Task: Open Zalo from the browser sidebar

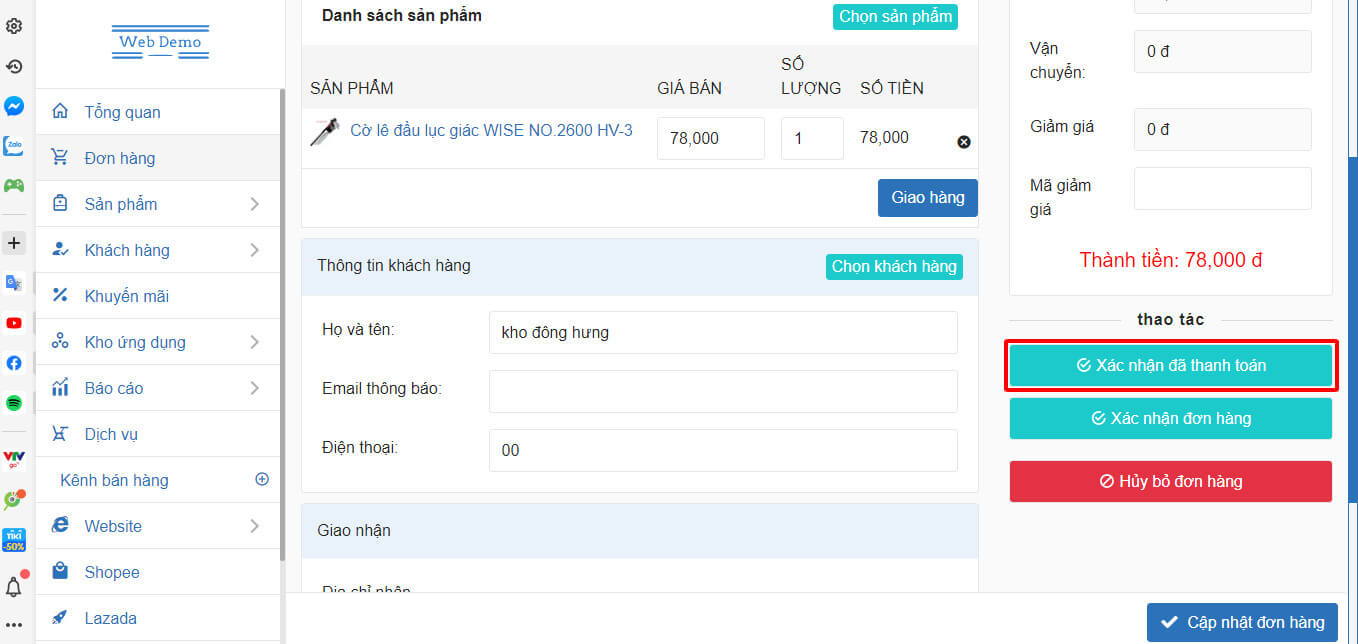Action: point(14,146)
